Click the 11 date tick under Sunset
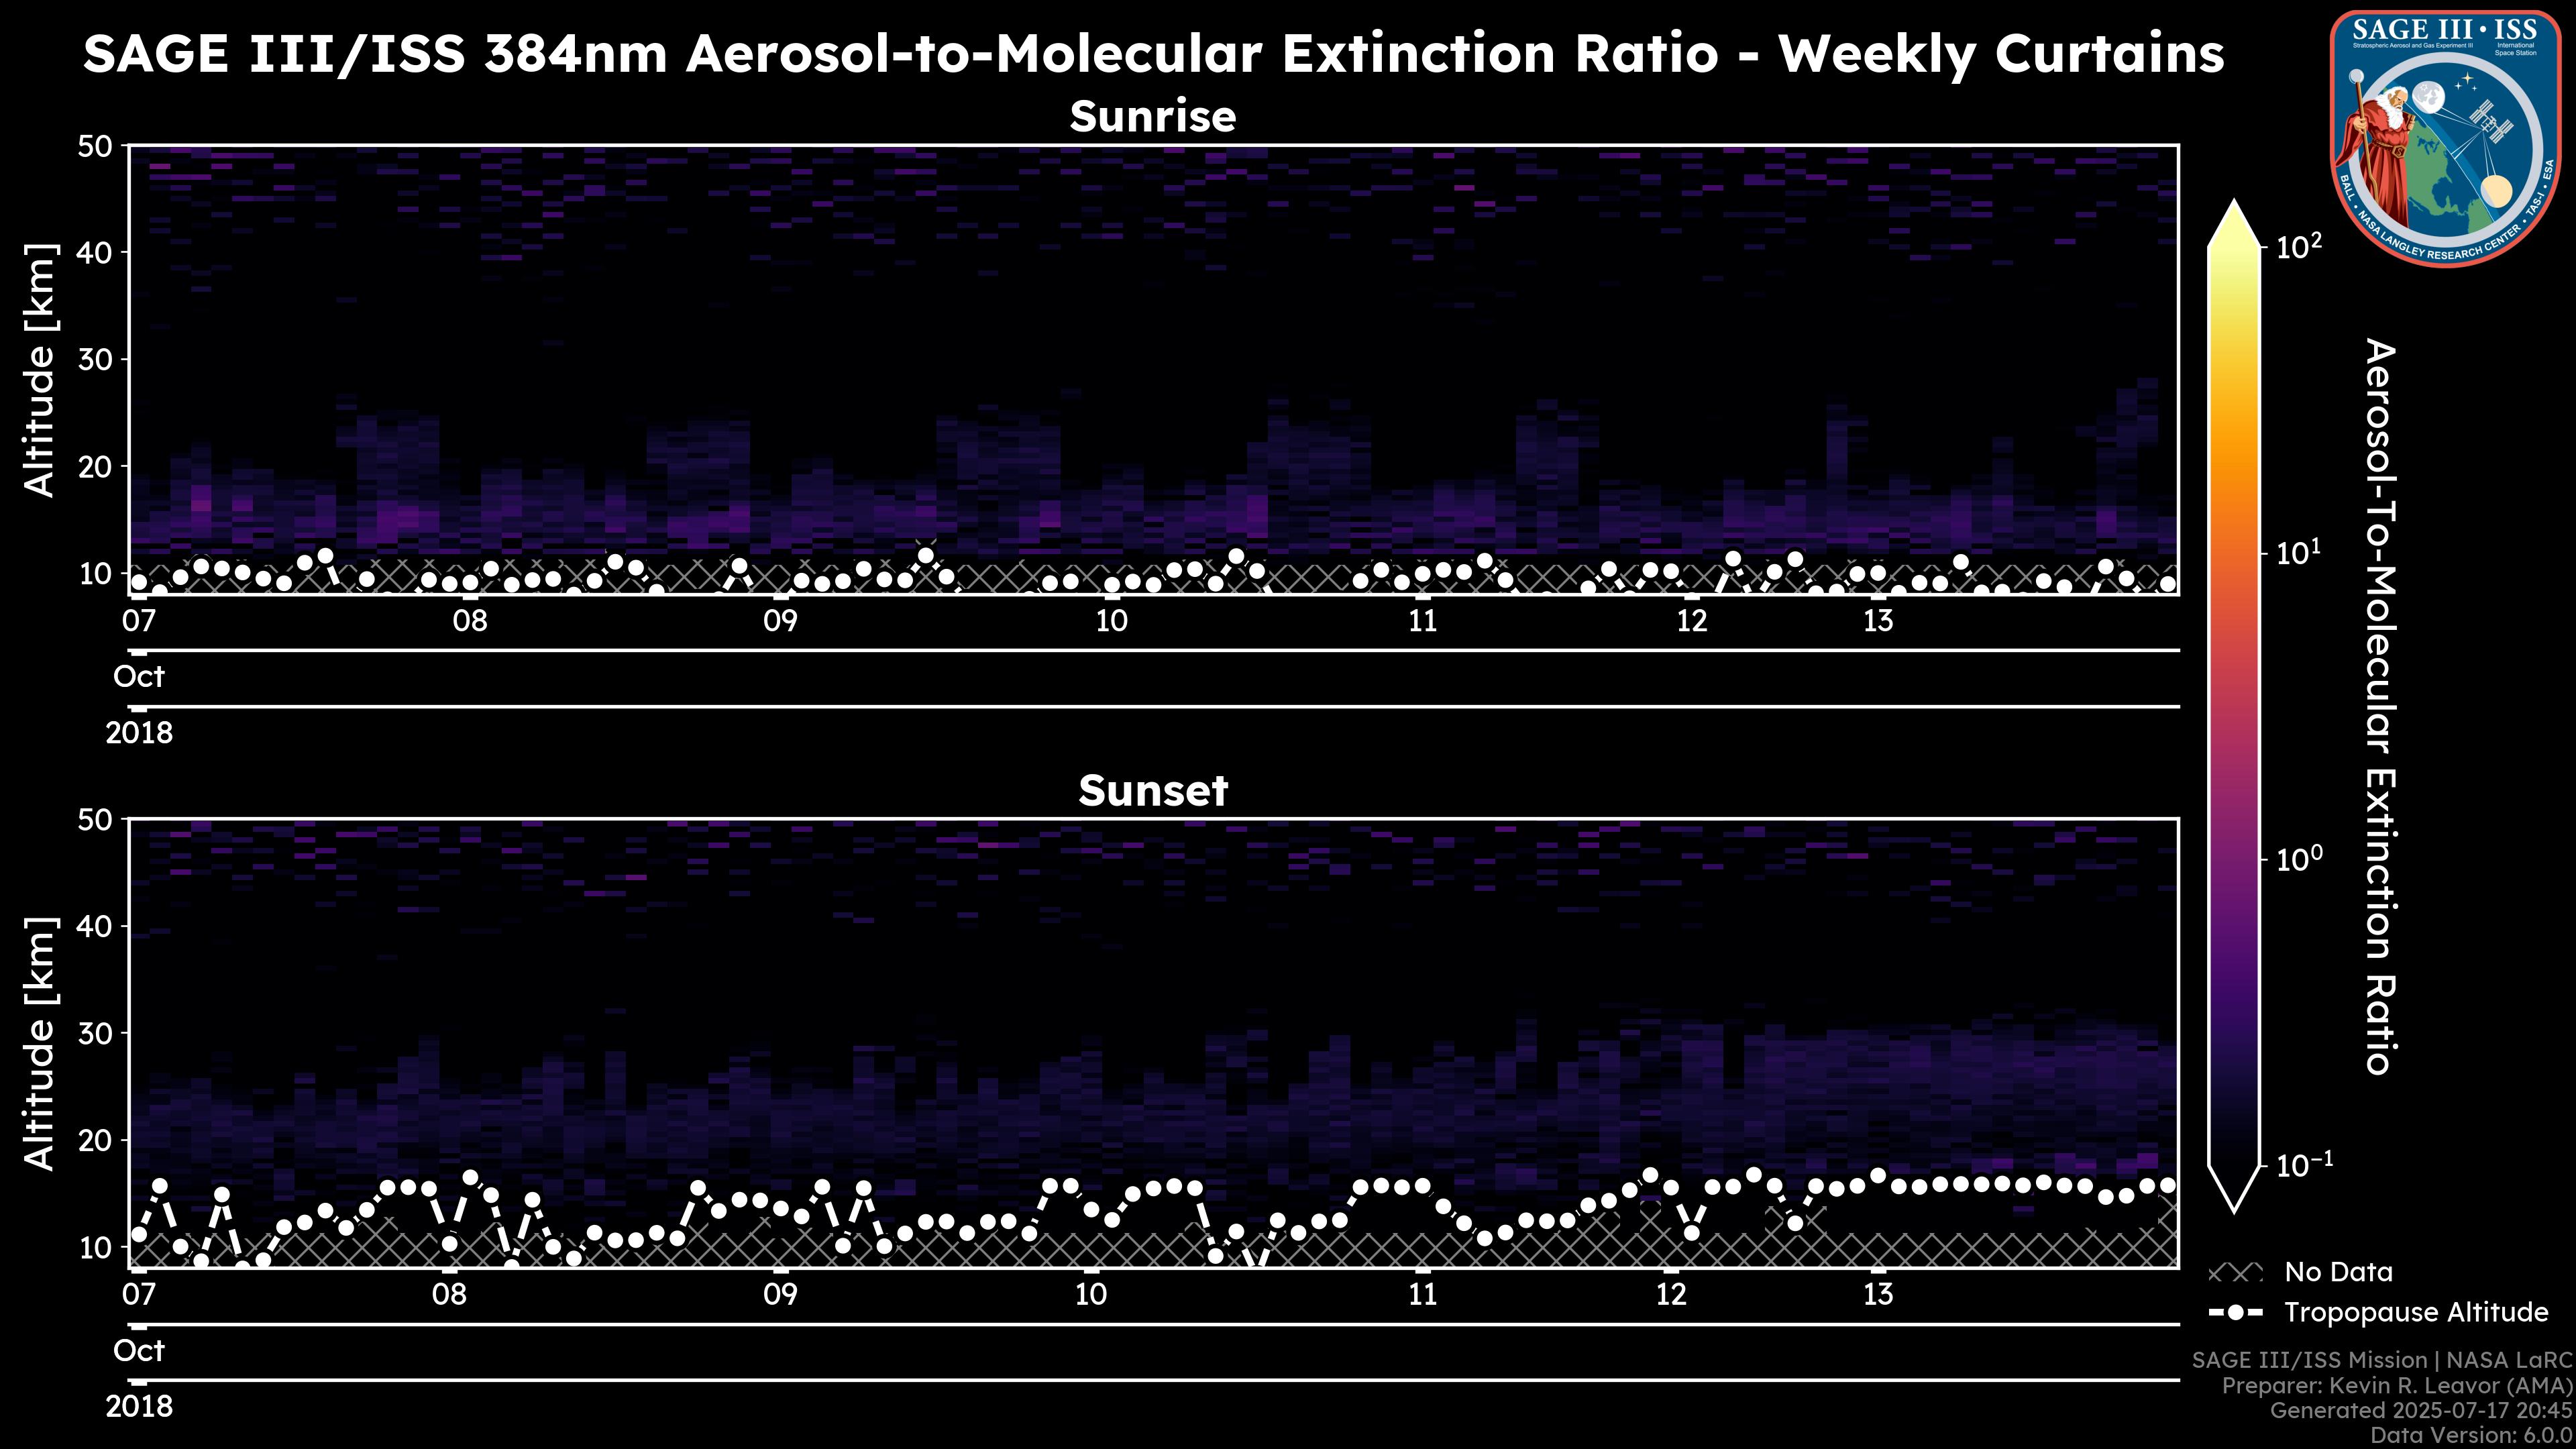2576x1449 pixels. (x=1422, y=1295)
